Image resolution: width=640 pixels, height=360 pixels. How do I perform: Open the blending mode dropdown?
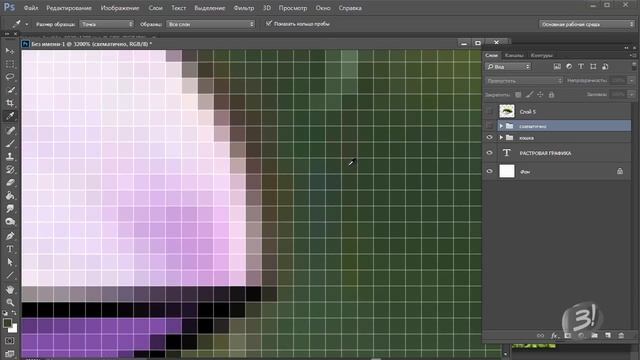pos(524,81)
